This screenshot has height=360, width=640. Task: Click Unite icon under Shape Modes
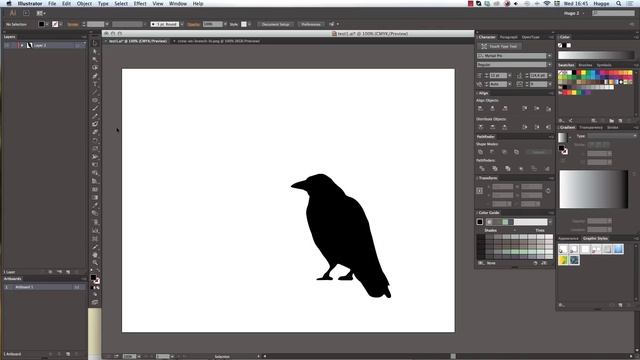(x=480, y=152)
